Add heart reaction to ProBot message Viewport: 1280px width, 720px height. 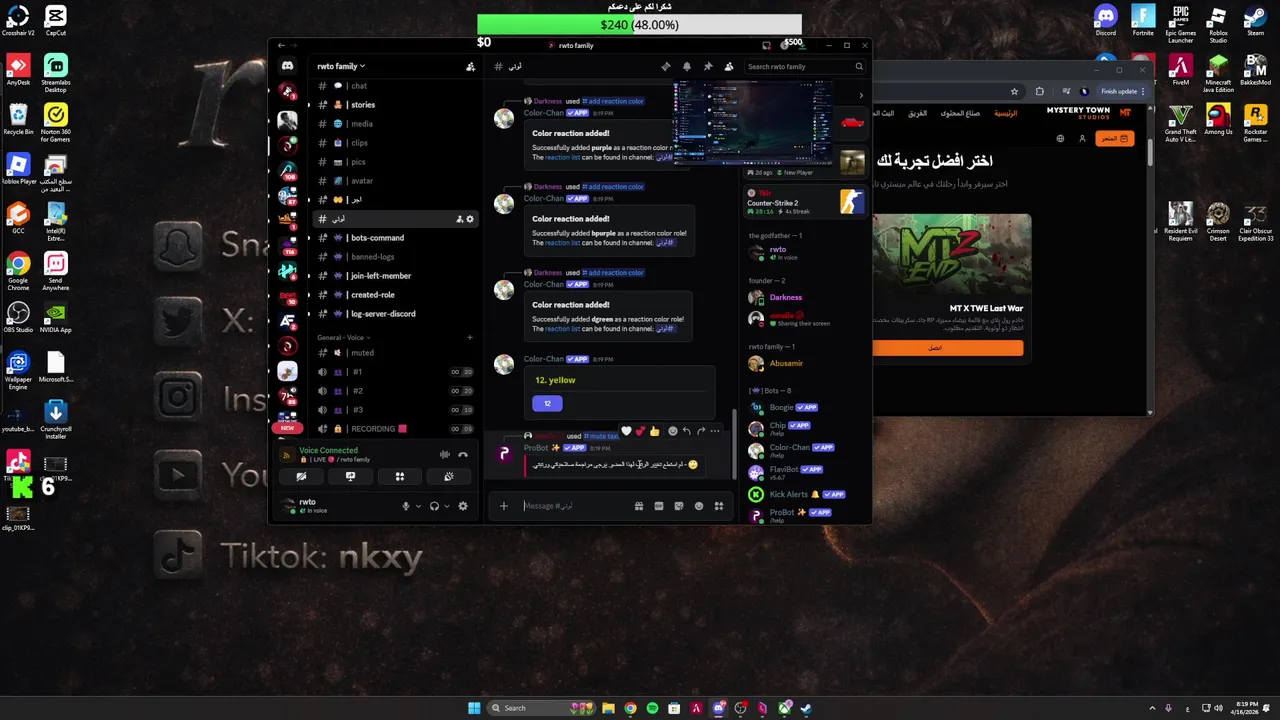tap(626, 431)
